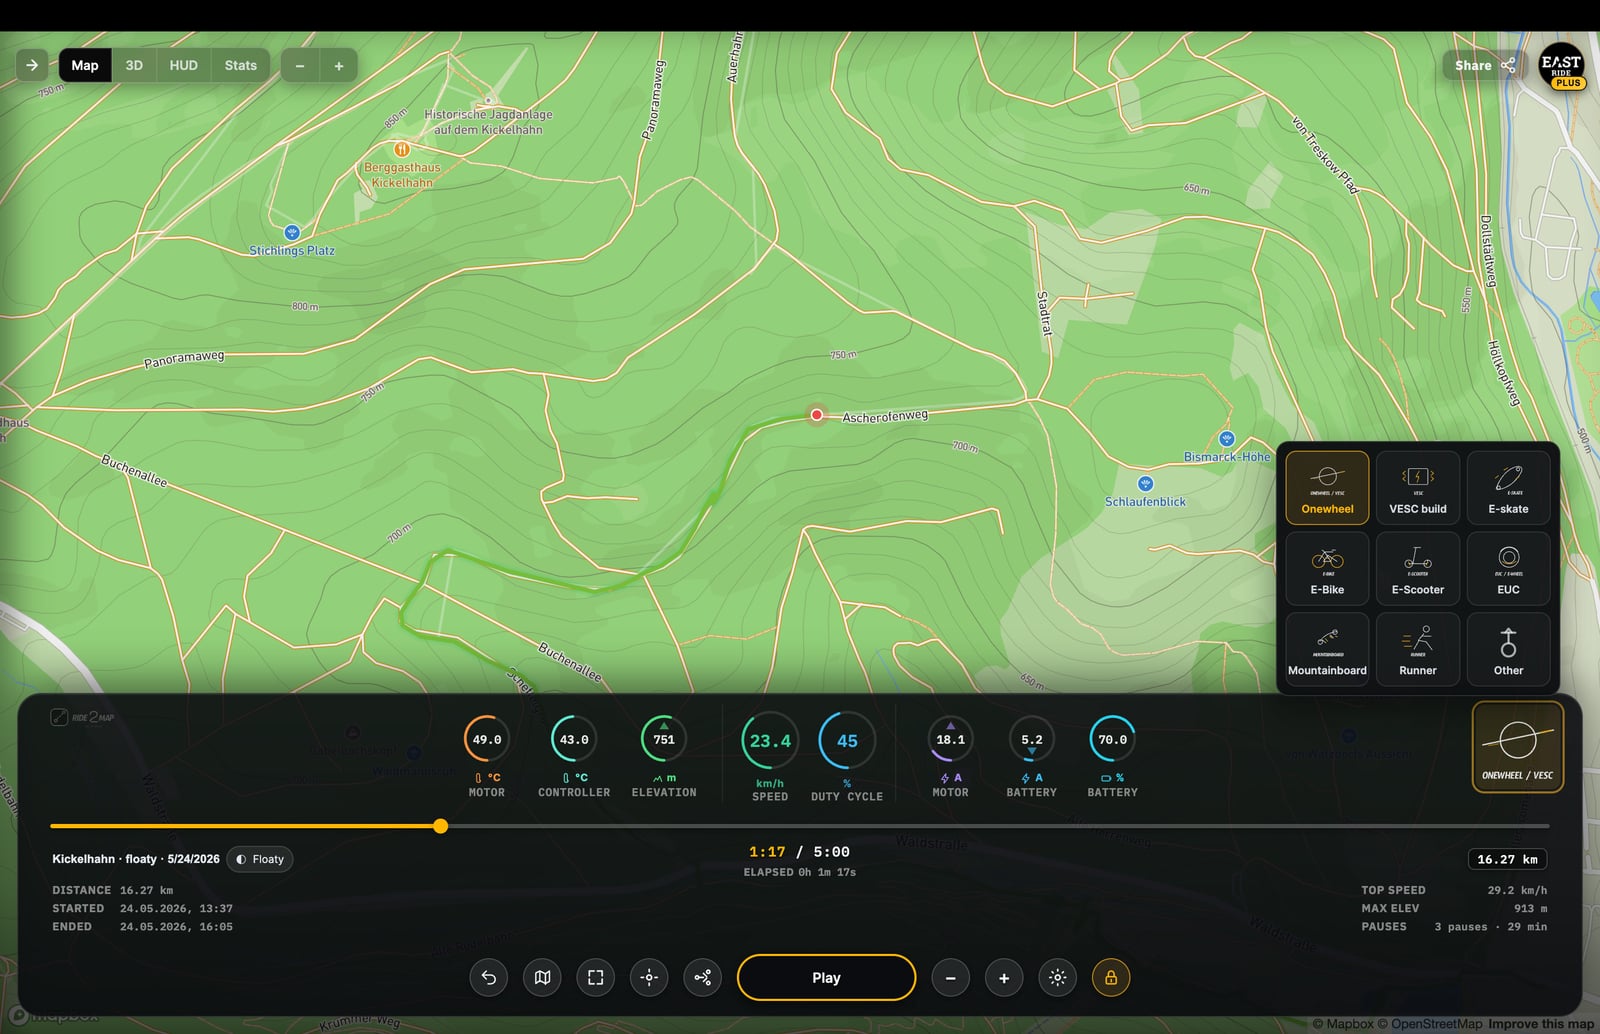Click Berggasthaus Kickelhahn restaurant marker

pyautogui.click(x=402, y=149)
